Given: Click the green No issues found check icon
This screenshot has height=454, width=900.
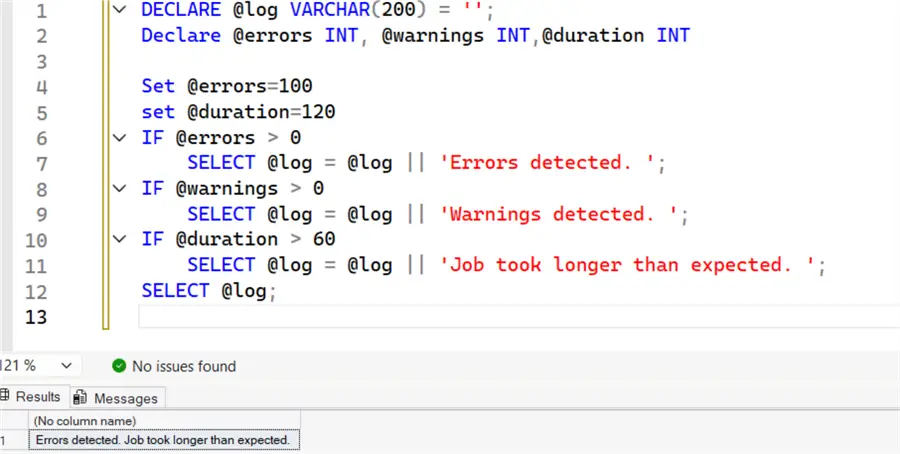Looking at the screenshot, I should (119, 366).
